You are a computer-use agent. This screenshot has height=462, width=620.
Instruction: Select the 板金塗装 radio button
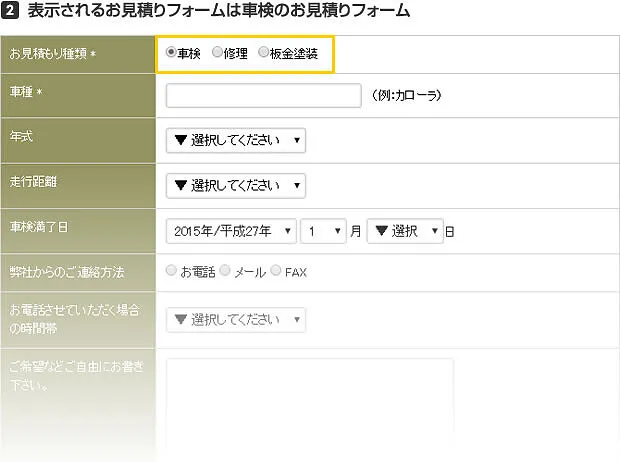coord(263,52)
